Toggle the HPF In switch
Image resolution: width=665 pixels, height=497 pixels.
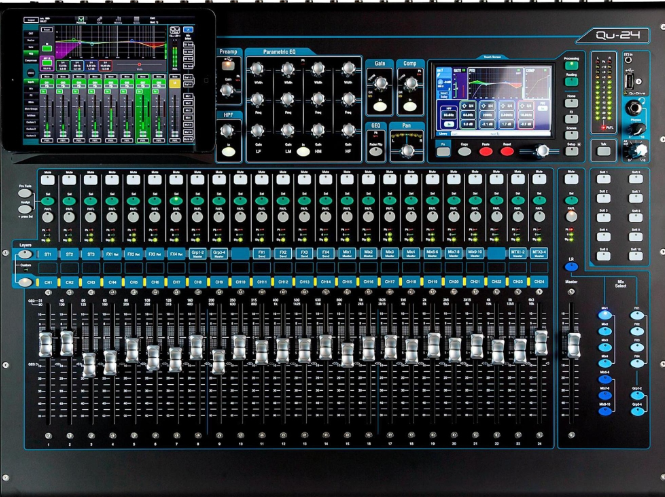230,151
